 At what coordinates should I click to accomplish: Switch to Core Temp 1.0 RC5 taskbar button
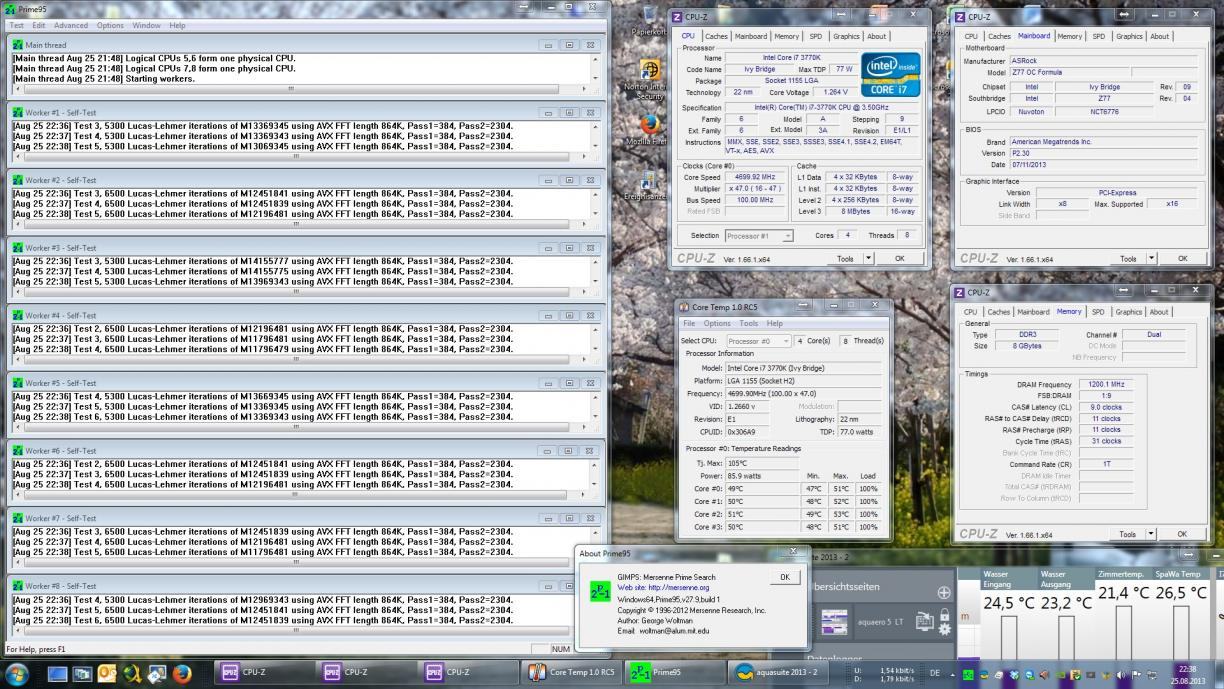point(572,673)
